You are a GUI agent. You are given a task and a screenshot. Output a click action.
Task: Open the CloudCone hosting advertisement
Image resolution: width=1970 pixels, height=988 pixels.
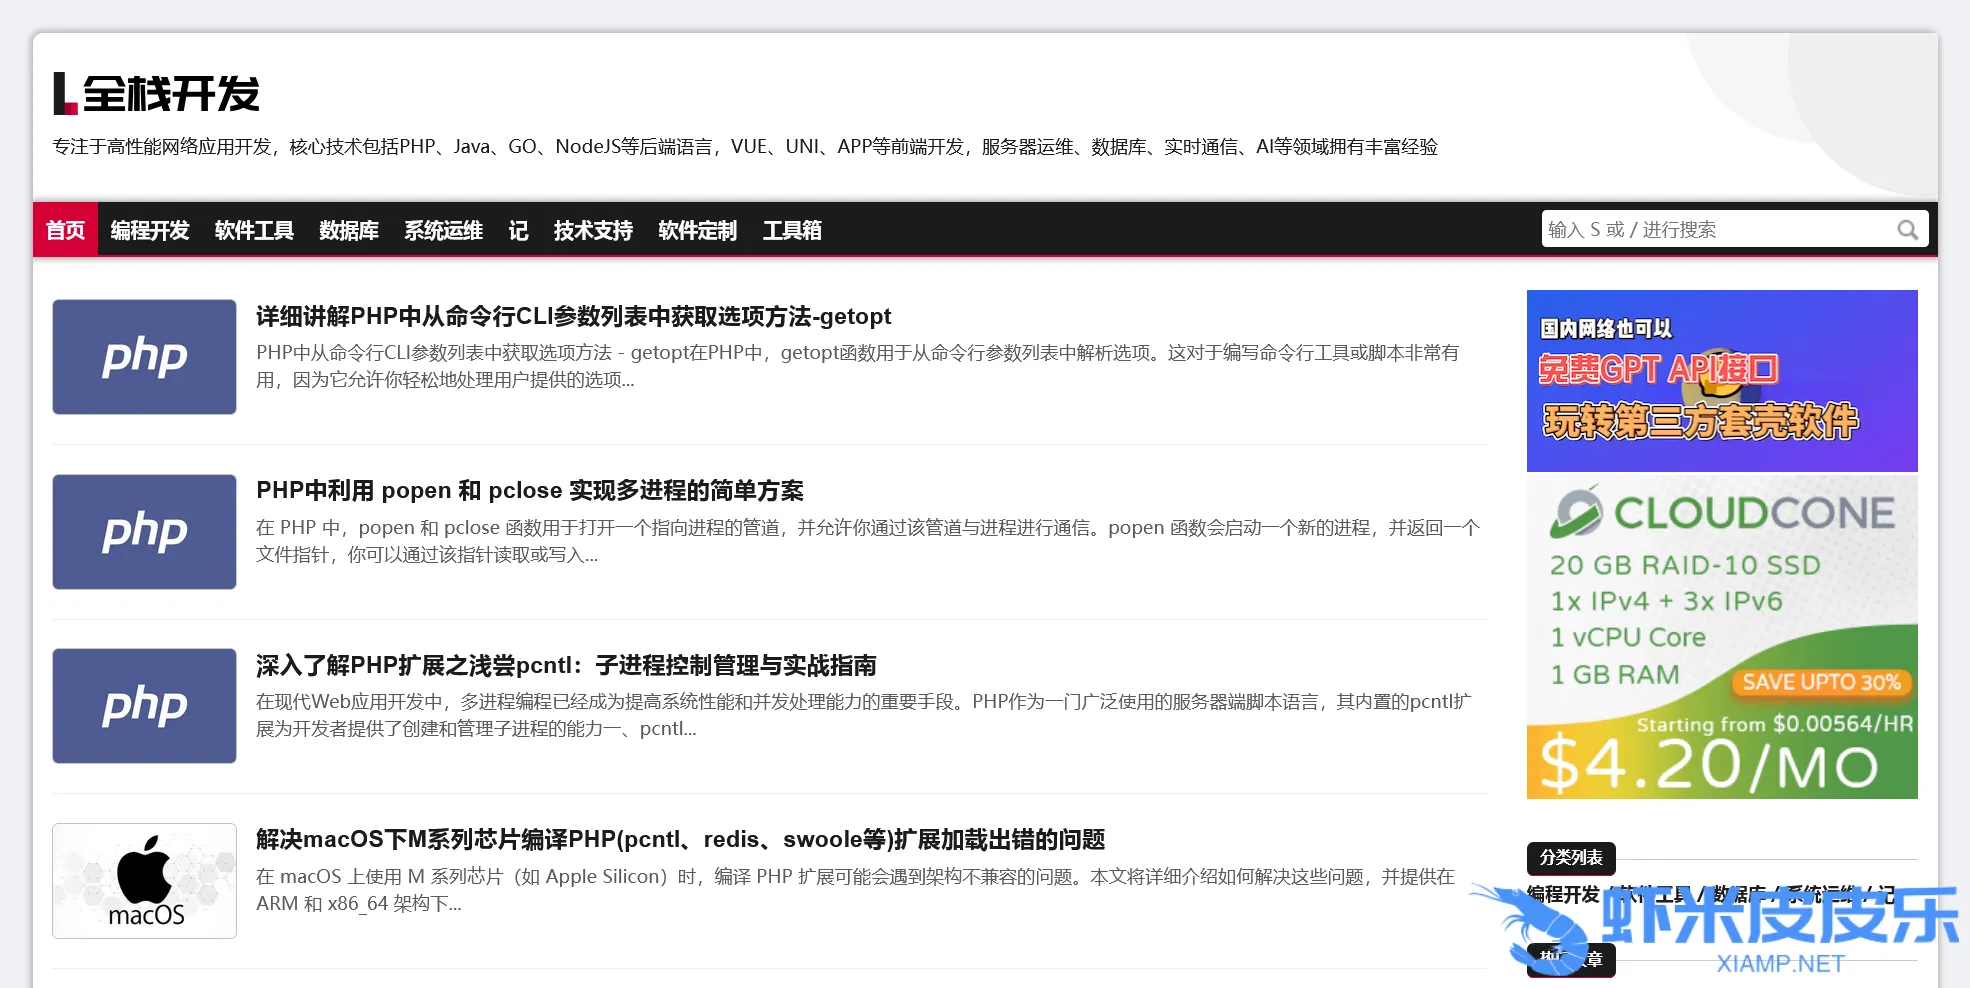(1721, 638)
